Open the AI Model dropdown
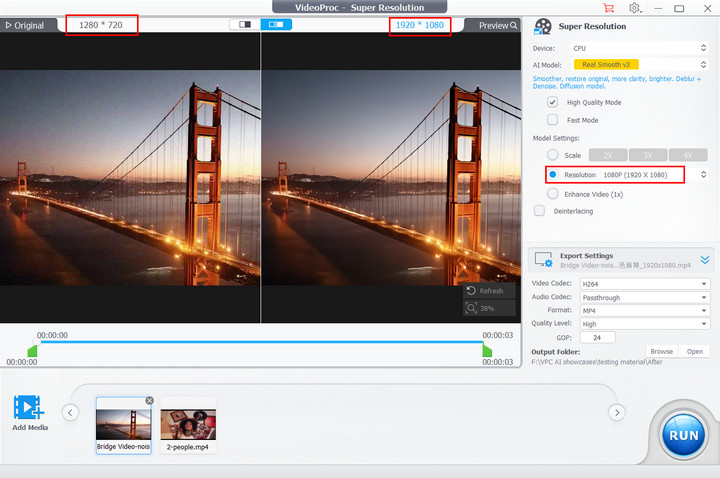The image size is (720, 478). click(x=640, y=65)
